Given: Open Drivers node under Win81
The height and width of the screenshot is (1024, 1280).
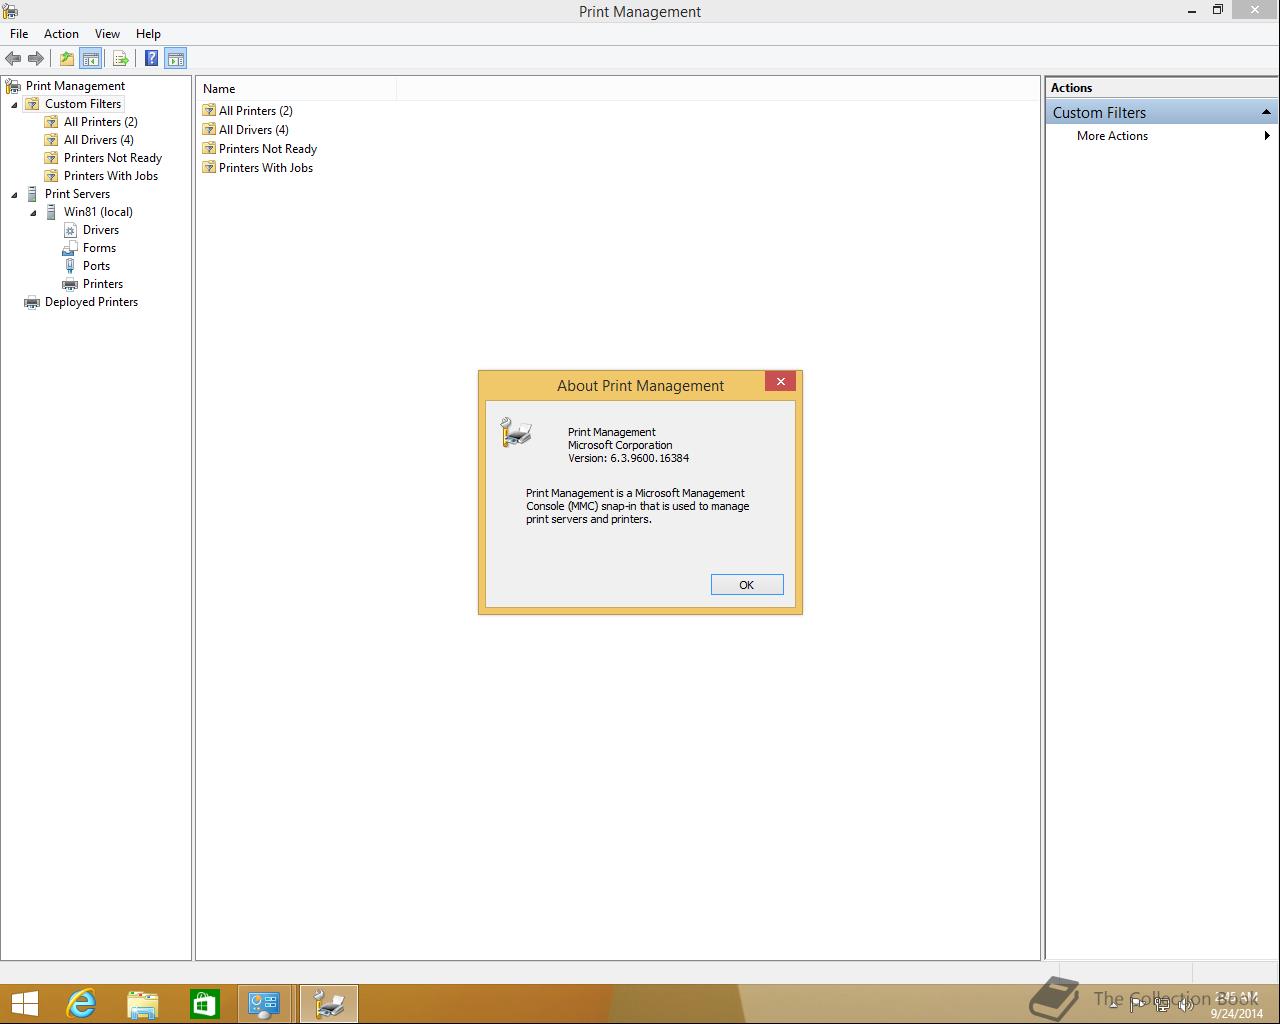Looking at the screenshot, I should (101, 230).
